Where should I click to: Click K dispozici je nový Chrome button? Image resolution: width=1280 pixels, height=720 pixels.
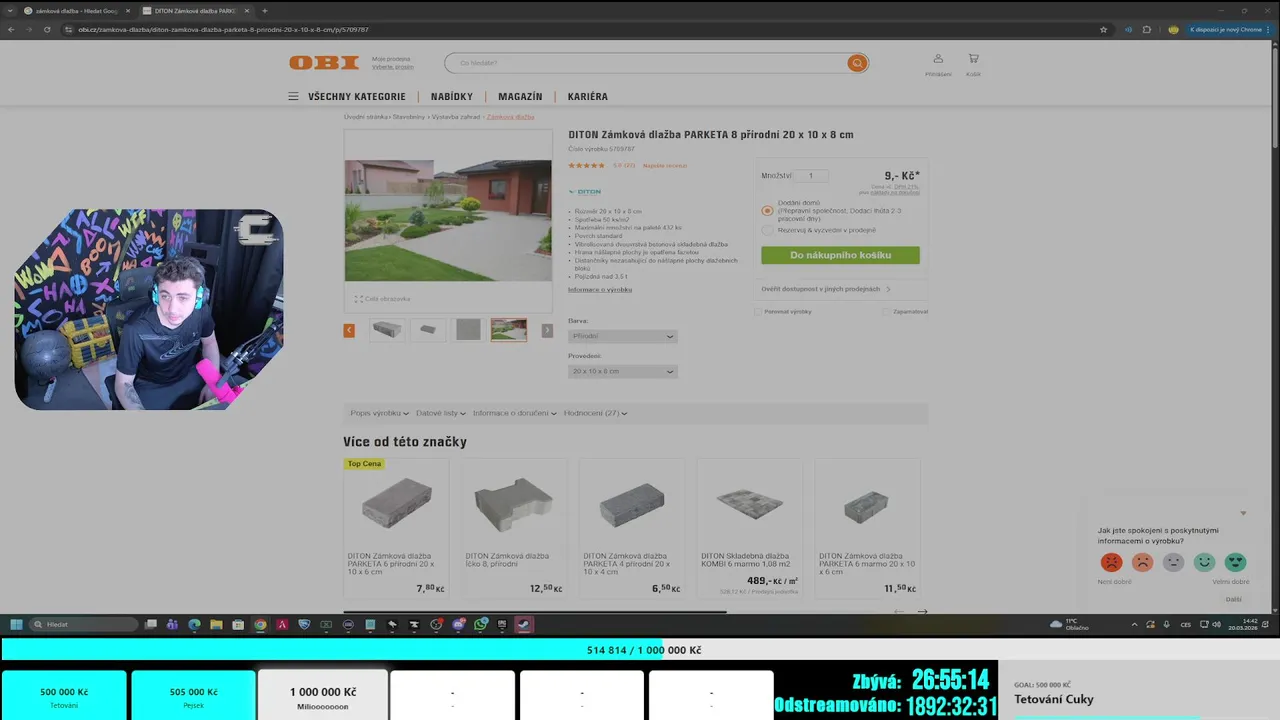[x=1228, y=30]
